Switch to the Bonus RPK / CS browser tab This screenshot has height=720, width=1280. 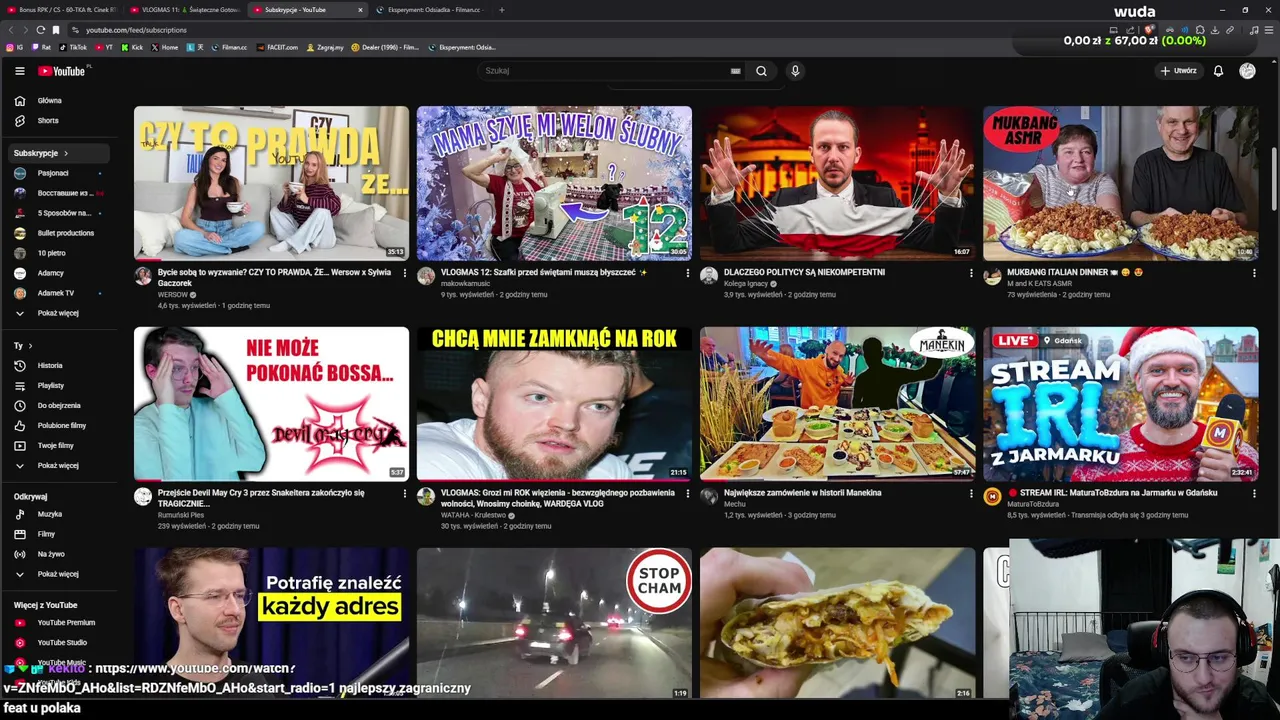tap(62, 10)
